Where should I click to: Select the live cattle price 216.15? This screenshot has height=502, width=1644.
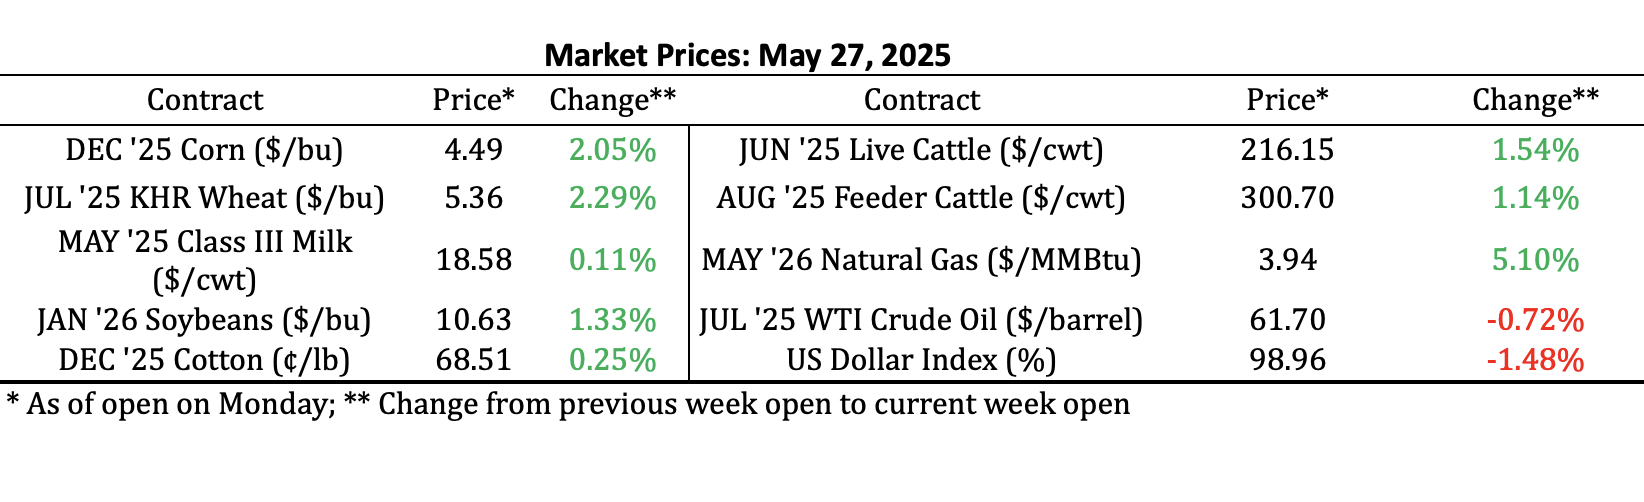1287,150
